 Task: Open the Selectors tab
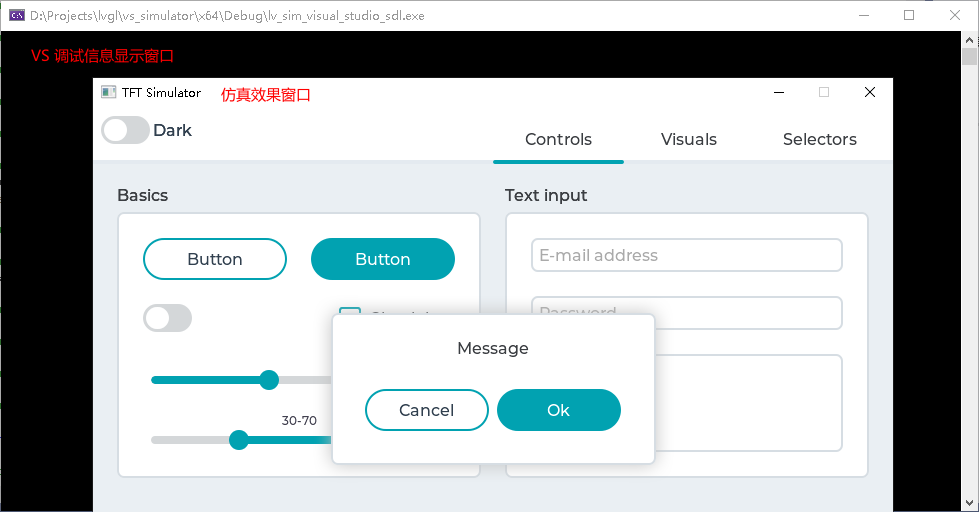click(819, 139)
